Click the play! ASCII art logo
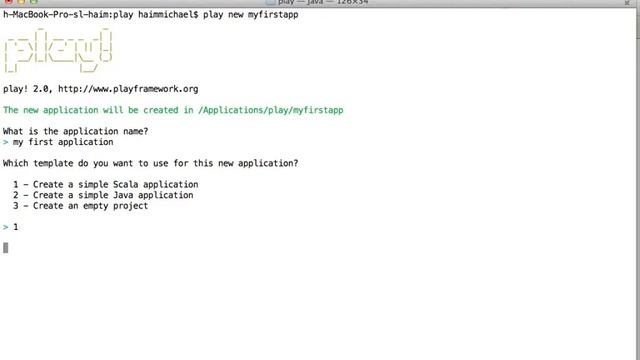 click(58, 51)
